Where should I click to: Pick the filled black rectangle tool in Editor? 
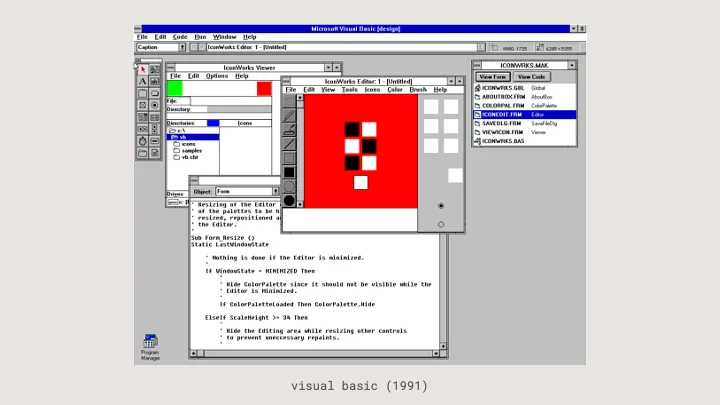coord(289,172)
